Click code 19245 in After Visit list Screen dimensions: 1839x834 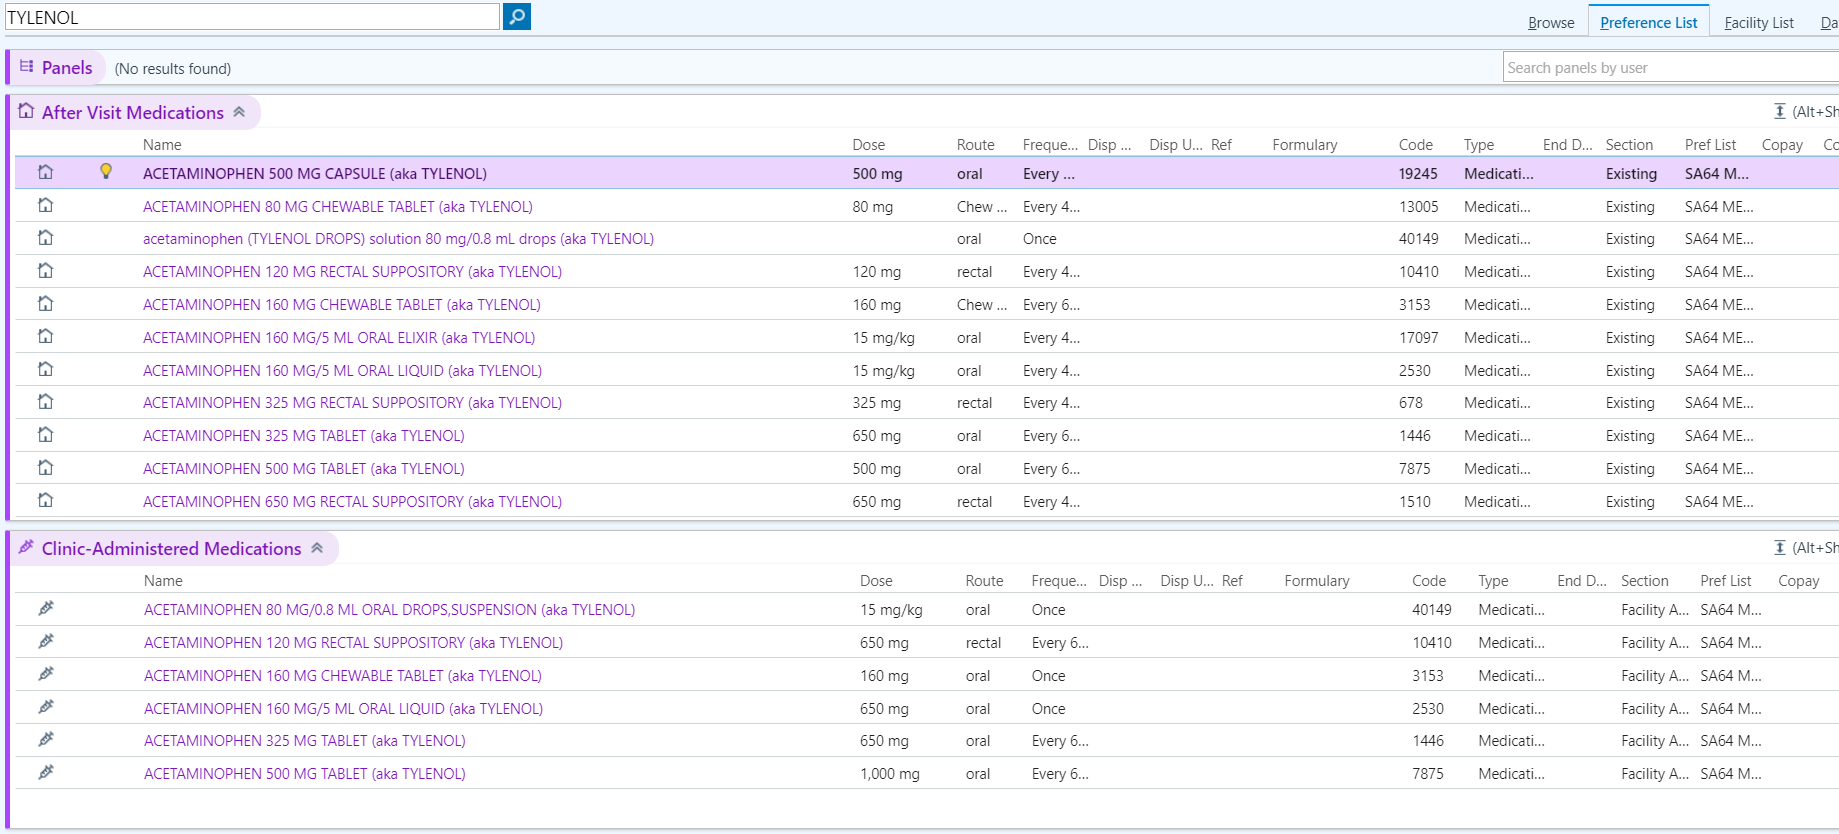[x=1418, y=174]
